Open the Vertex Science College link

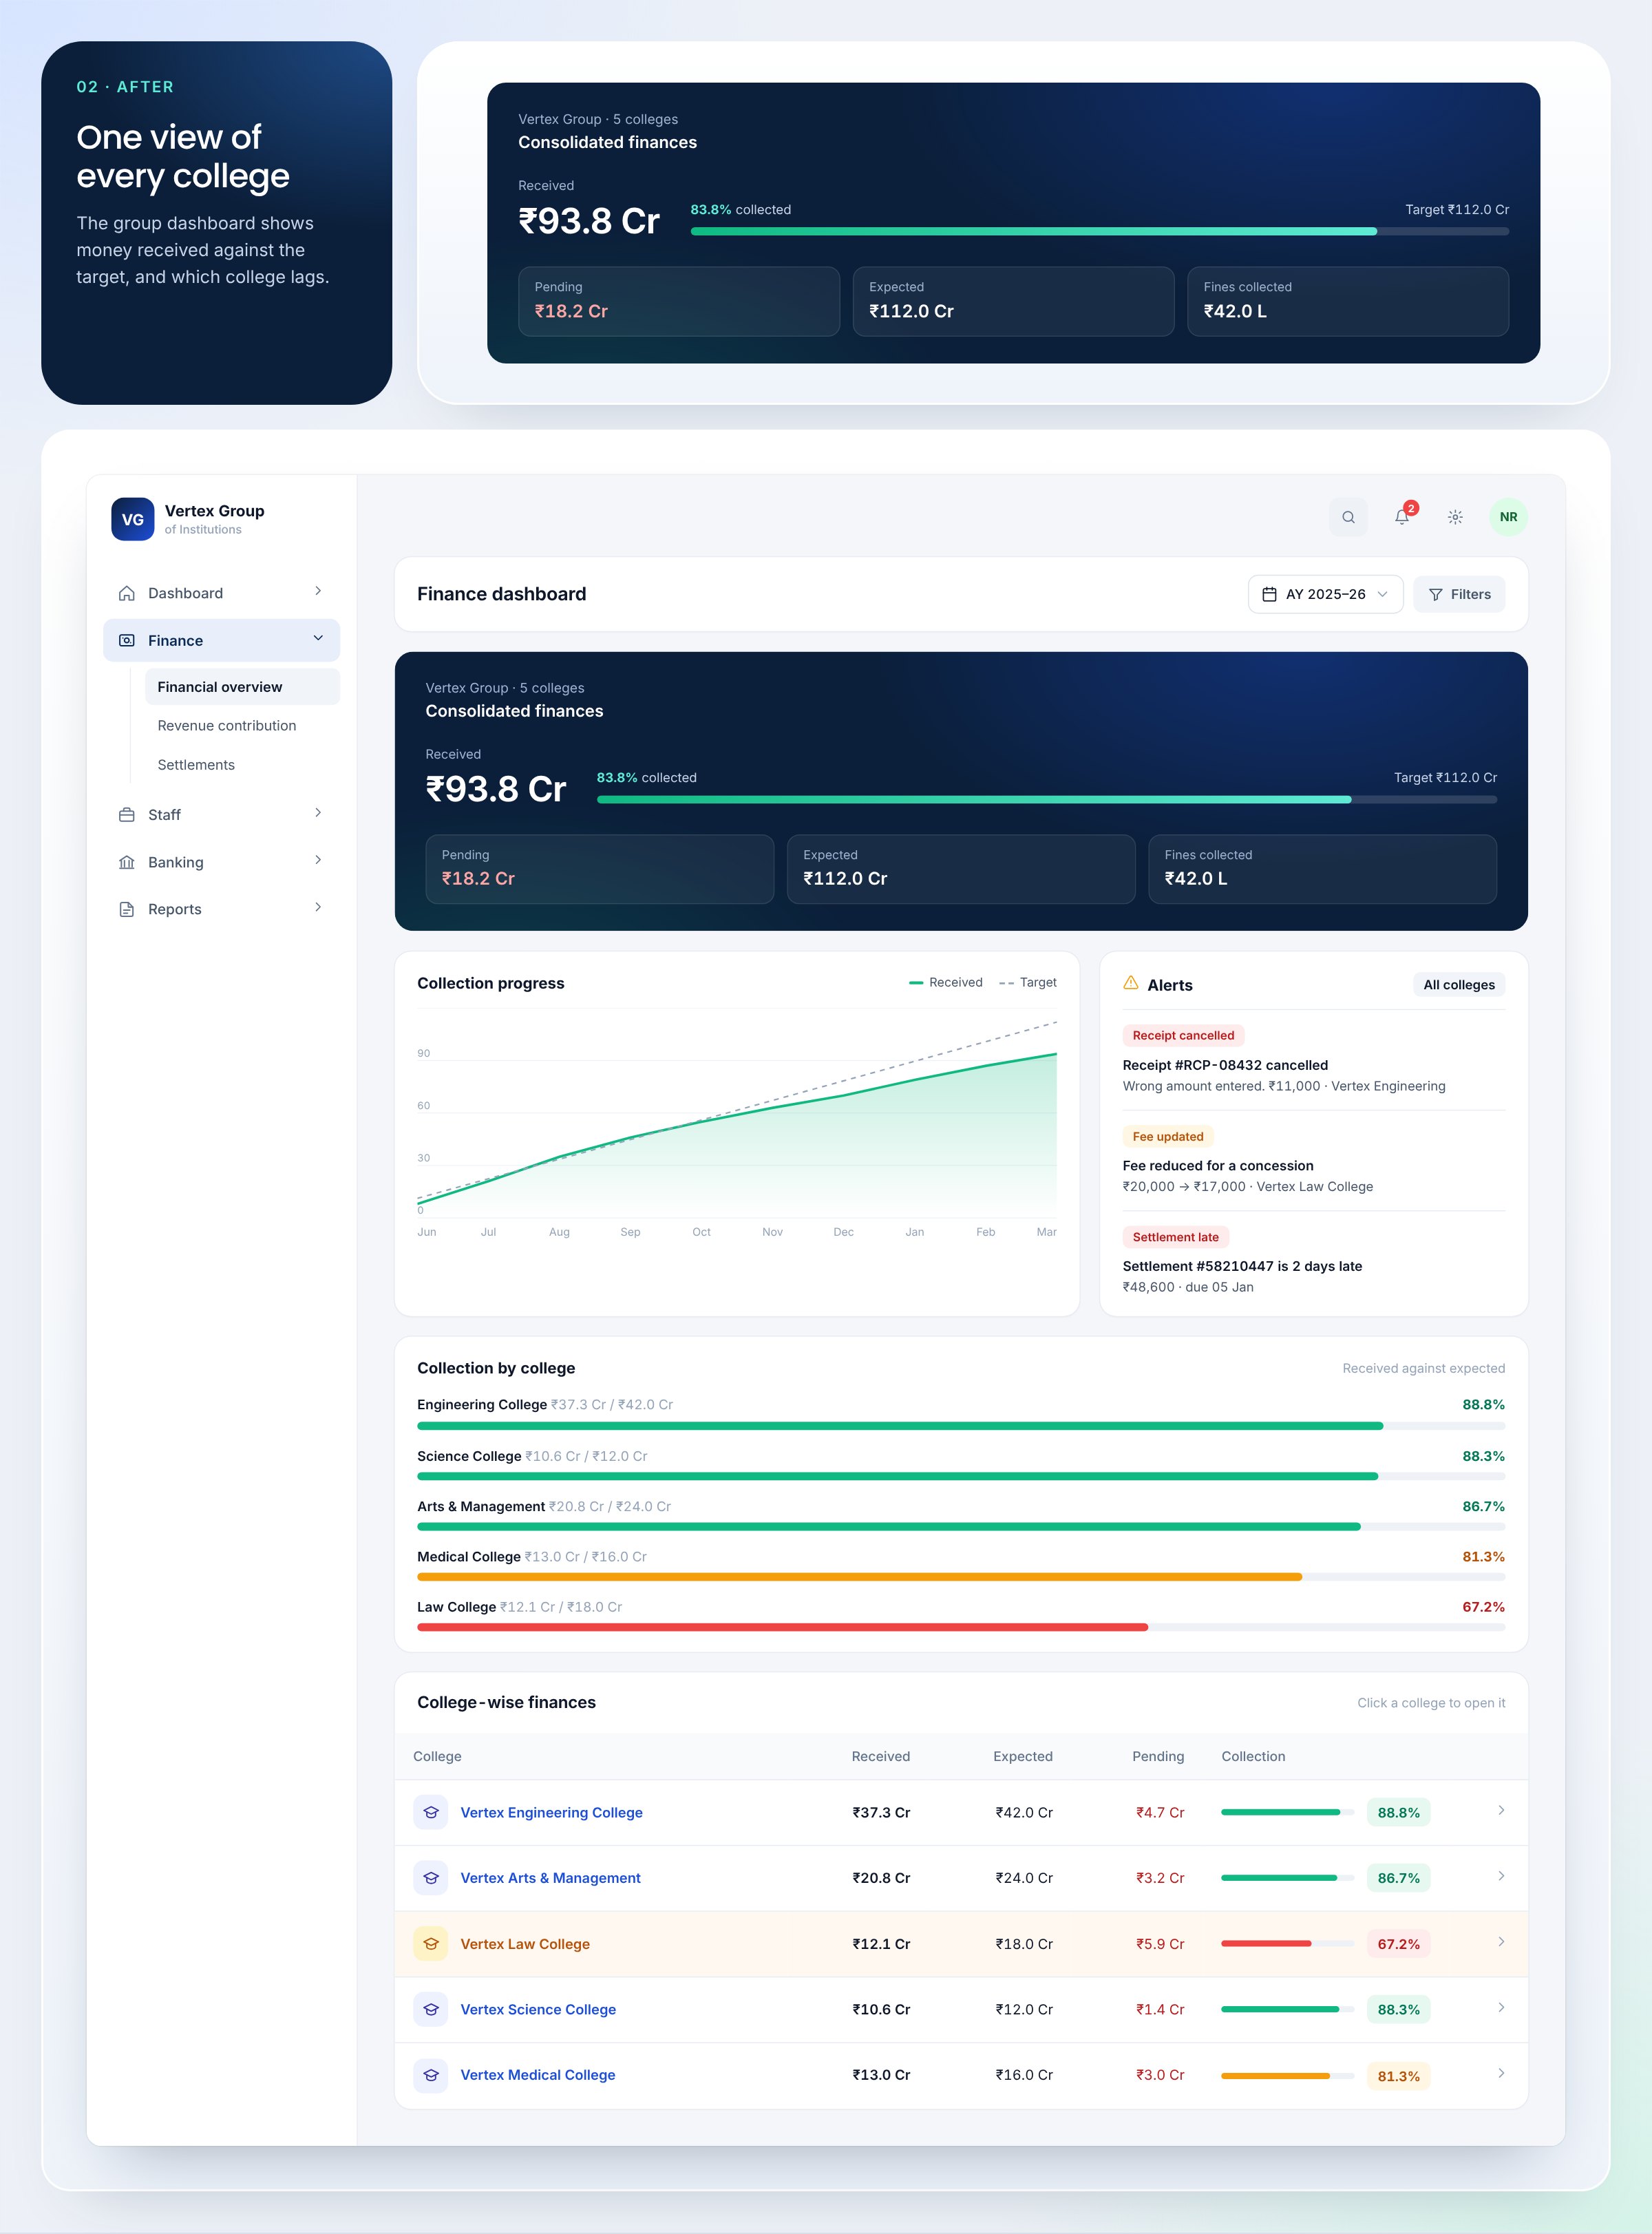click(538, 2009)
